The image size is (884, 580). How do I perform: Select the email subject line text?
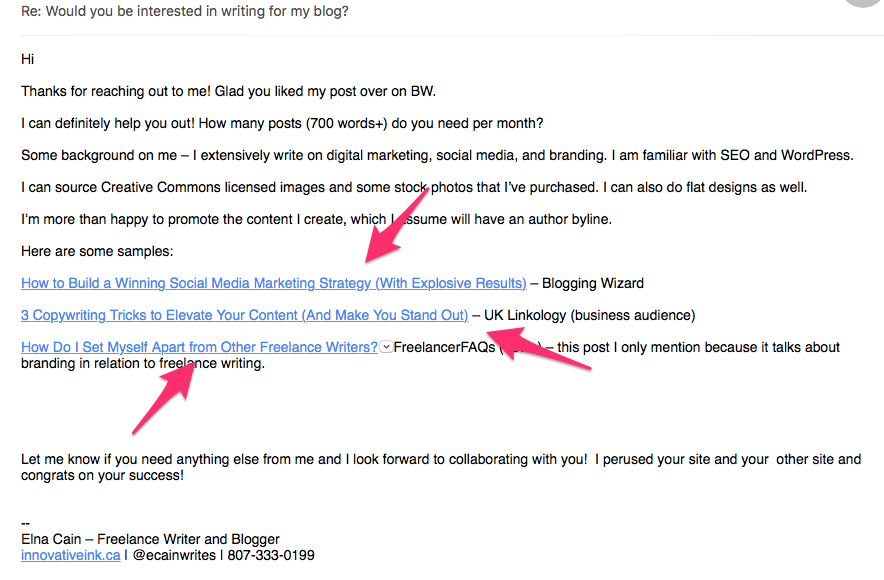coord(185,11)
